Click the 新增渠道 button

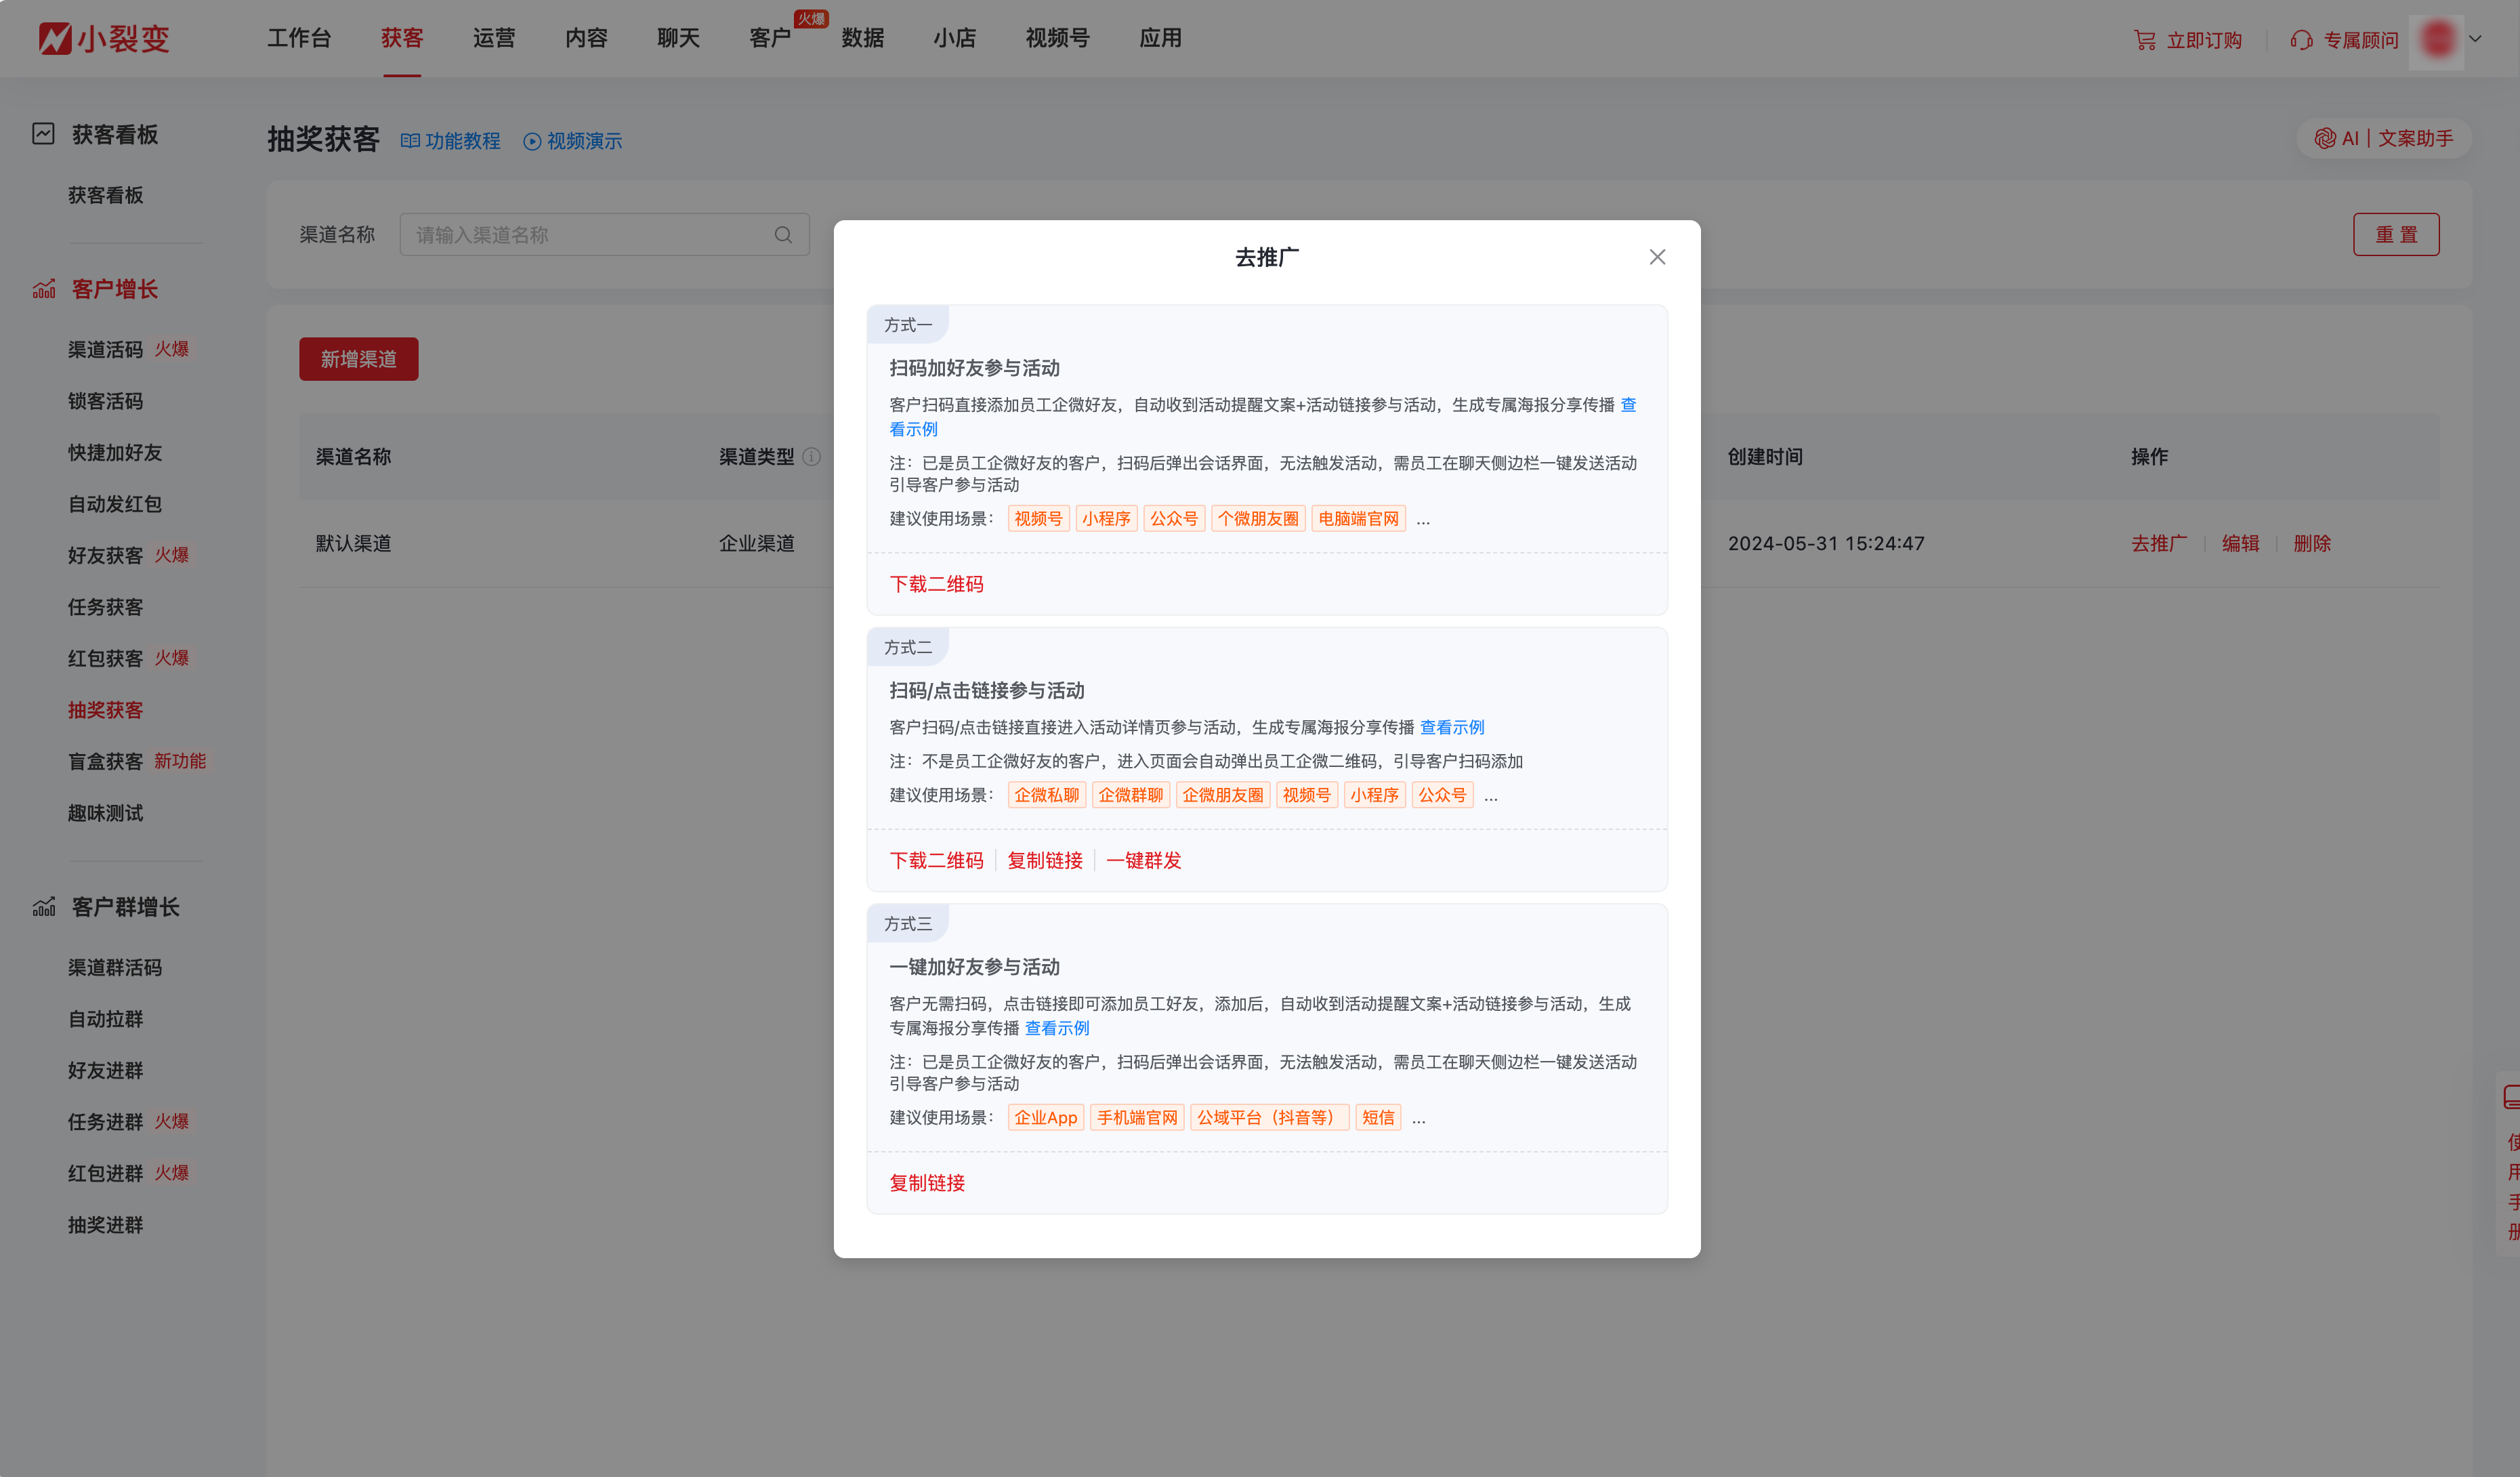coord(358,359)
